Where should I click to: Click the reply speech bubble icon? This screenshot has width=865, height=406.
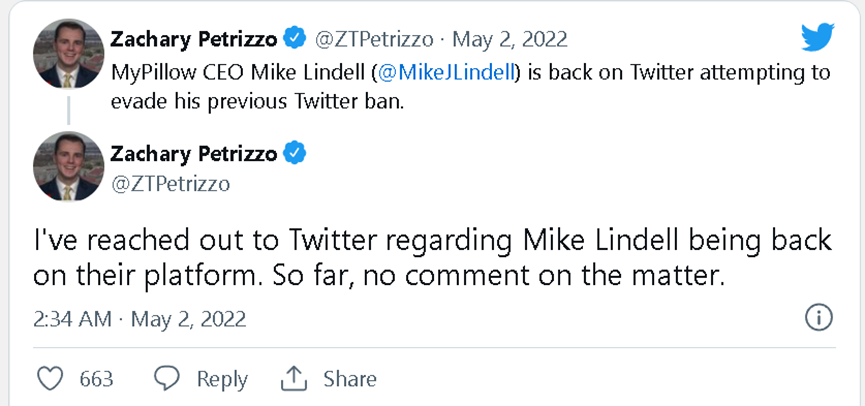pos(167,379)
